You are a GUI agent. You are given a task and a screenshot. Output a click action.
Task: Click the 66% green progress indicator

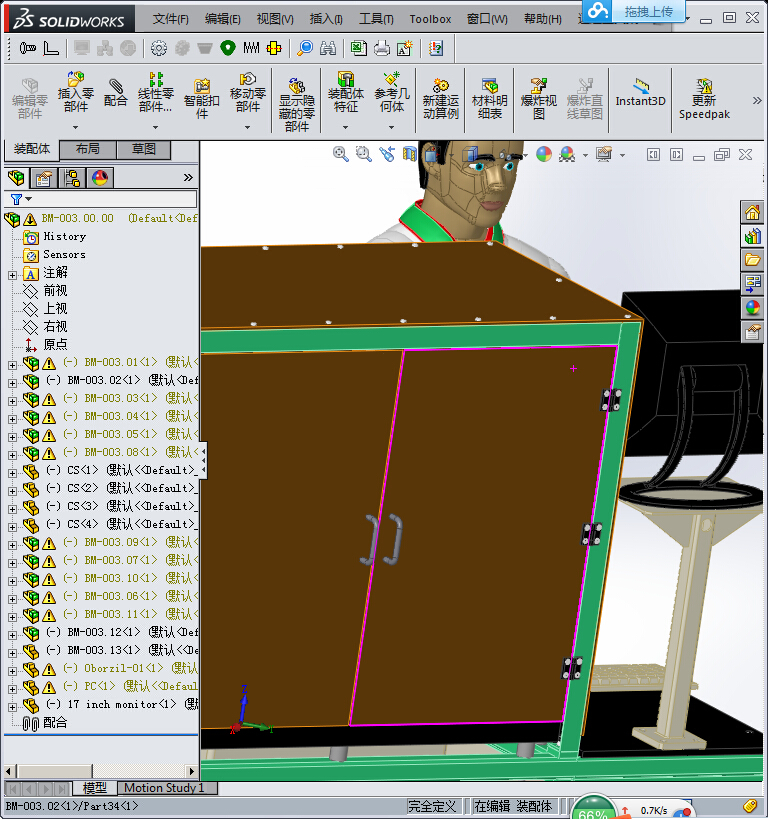(x=592, y=810)
